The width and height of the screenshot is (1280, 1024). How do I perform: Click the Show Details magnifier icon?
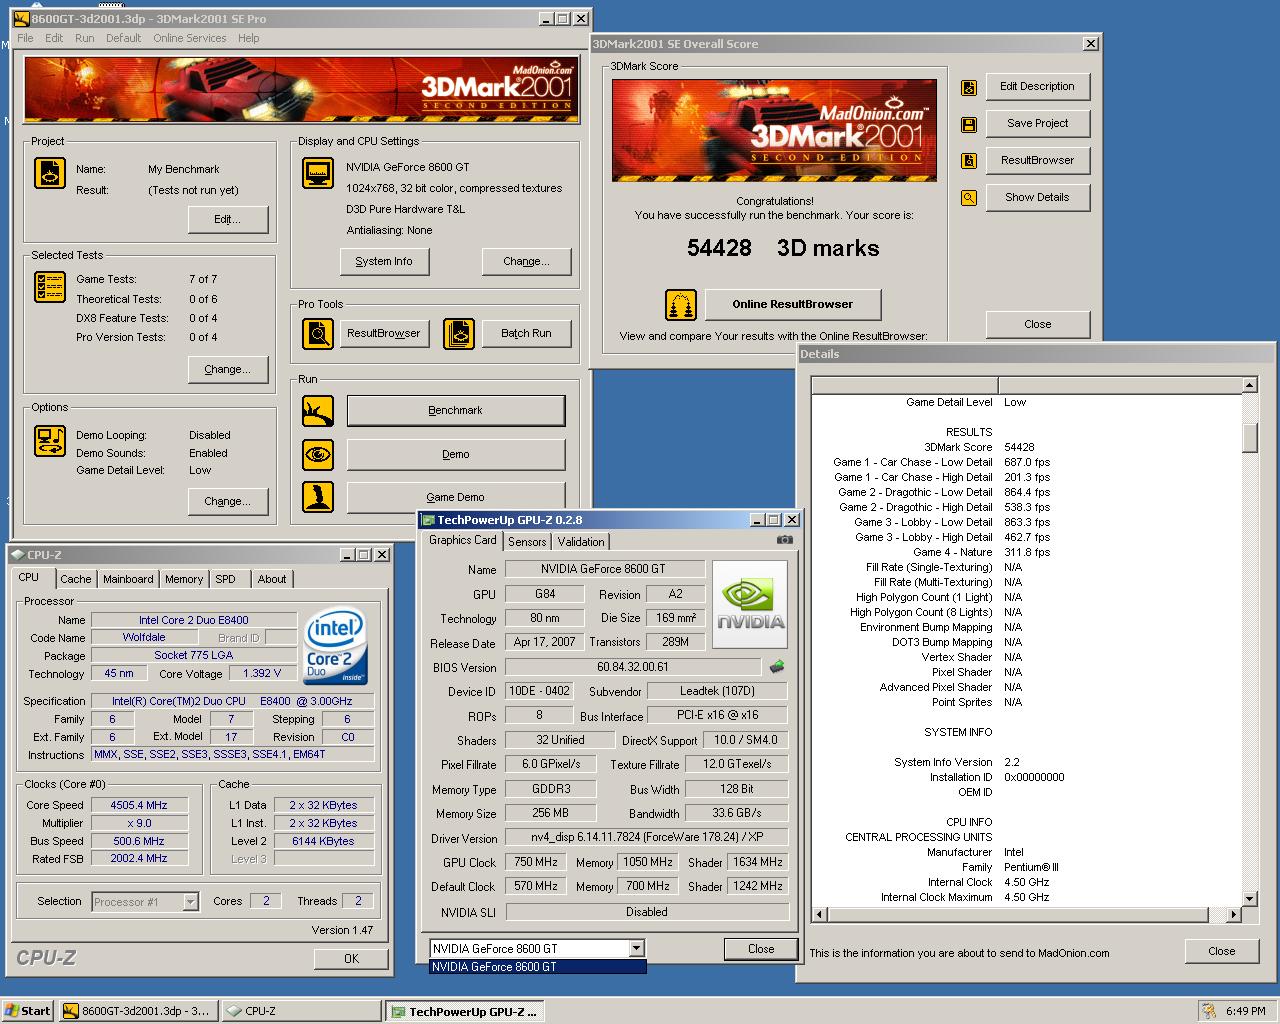click(968, 198)
